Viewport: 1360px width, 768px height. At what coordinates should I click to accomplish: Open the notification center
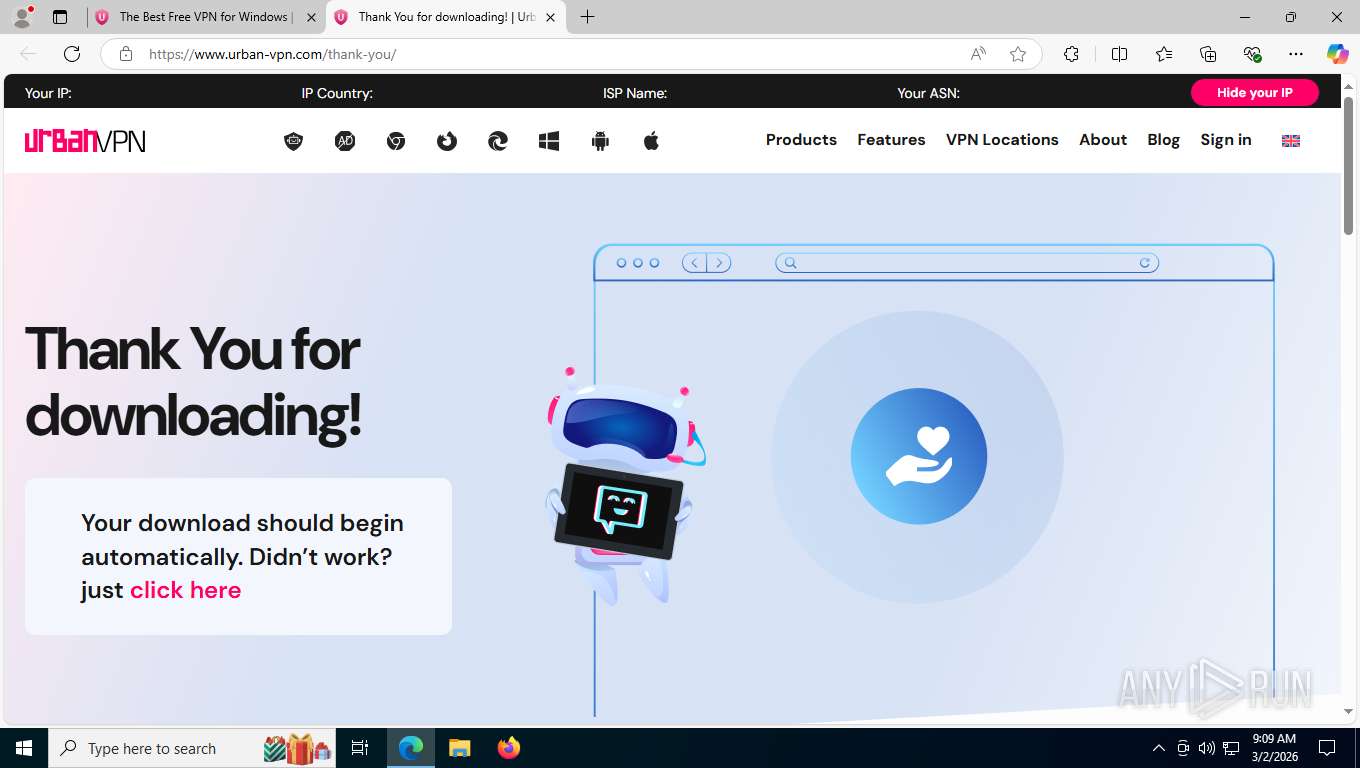point(1327,748)
